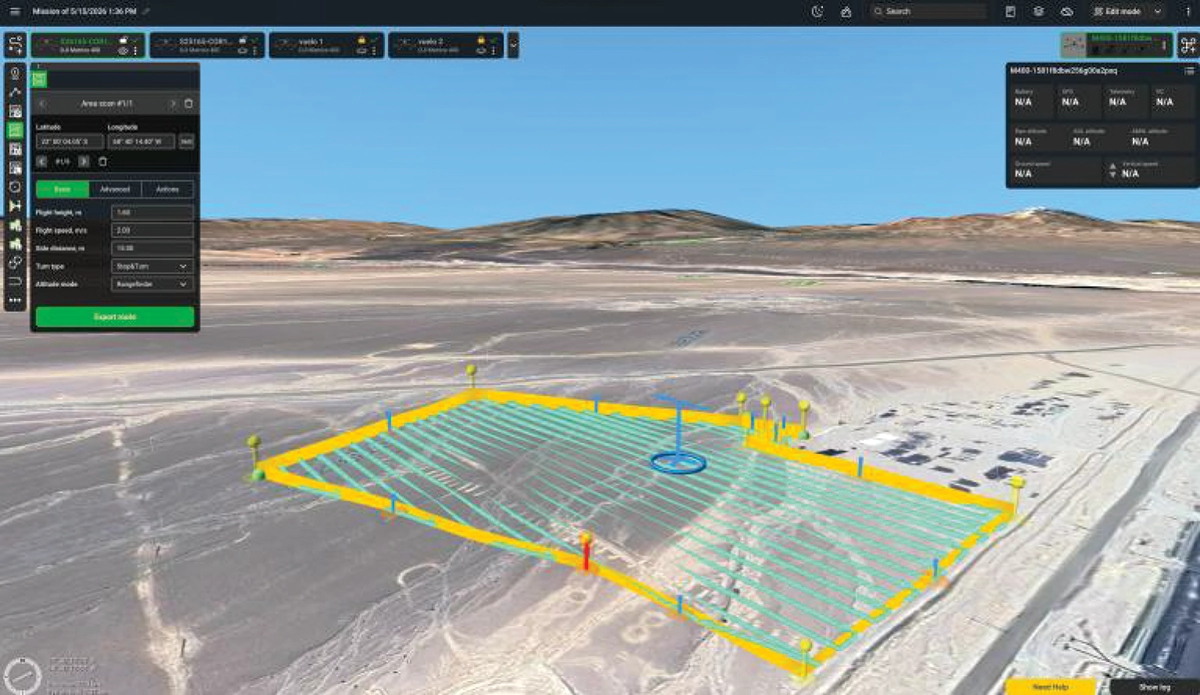Click the green Export route button

115,317
